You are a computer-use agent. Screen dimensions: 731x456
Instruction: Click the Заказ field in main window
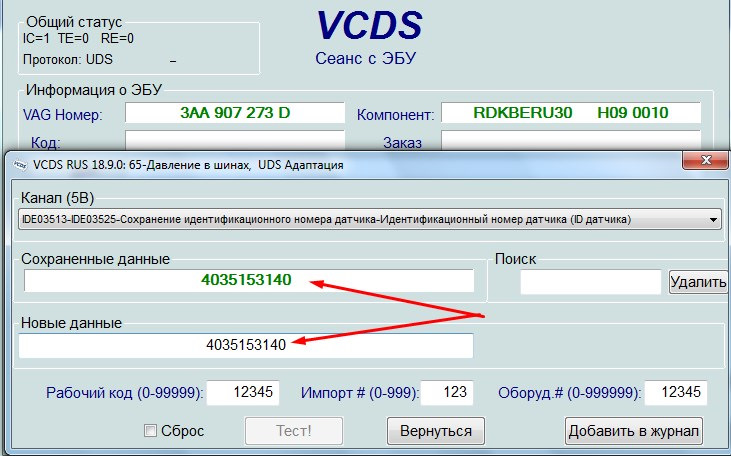pyautogui.click(x=571, y=140)
